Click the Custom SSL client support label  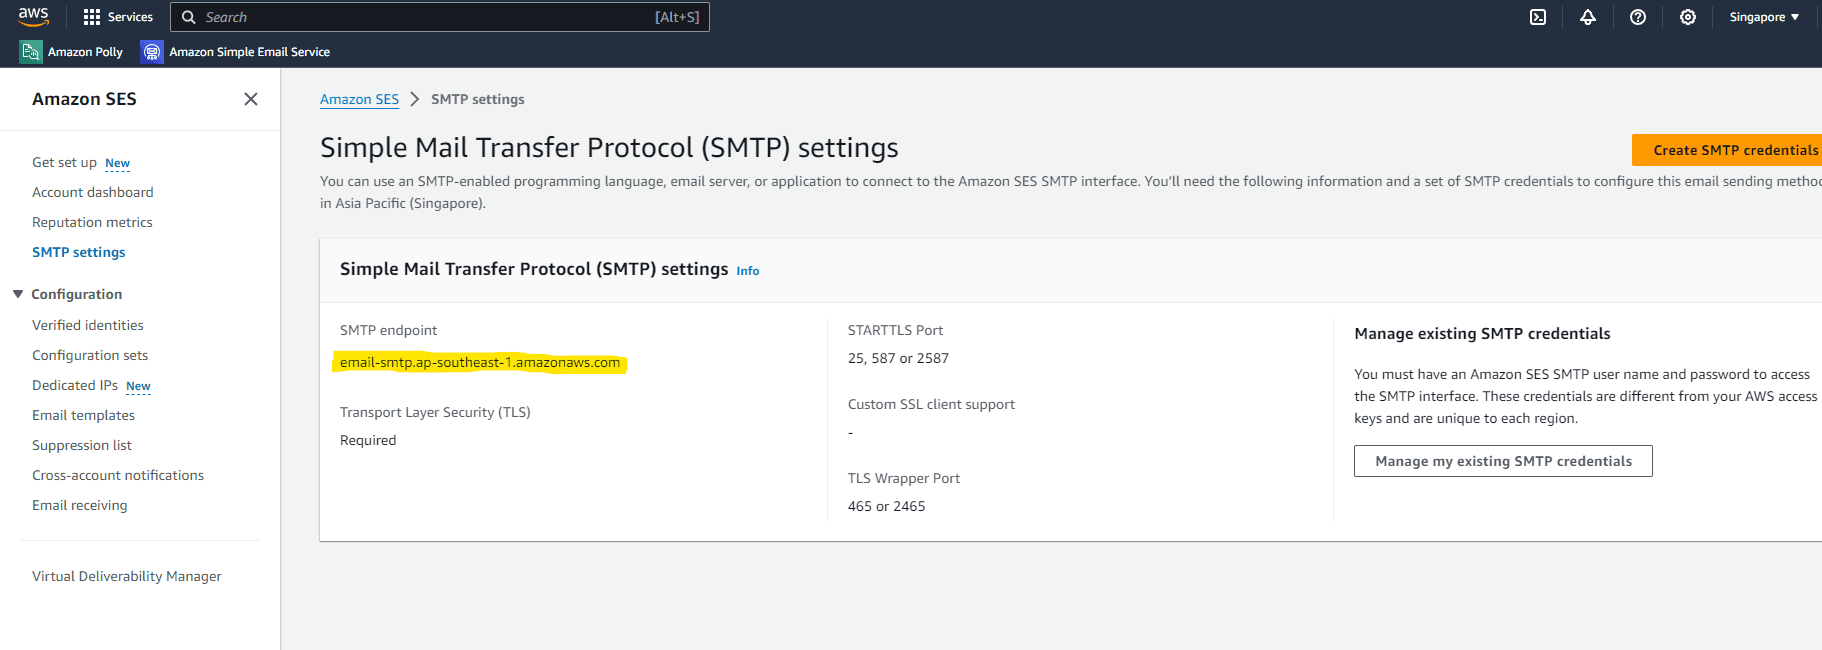(x=931, y=404)
